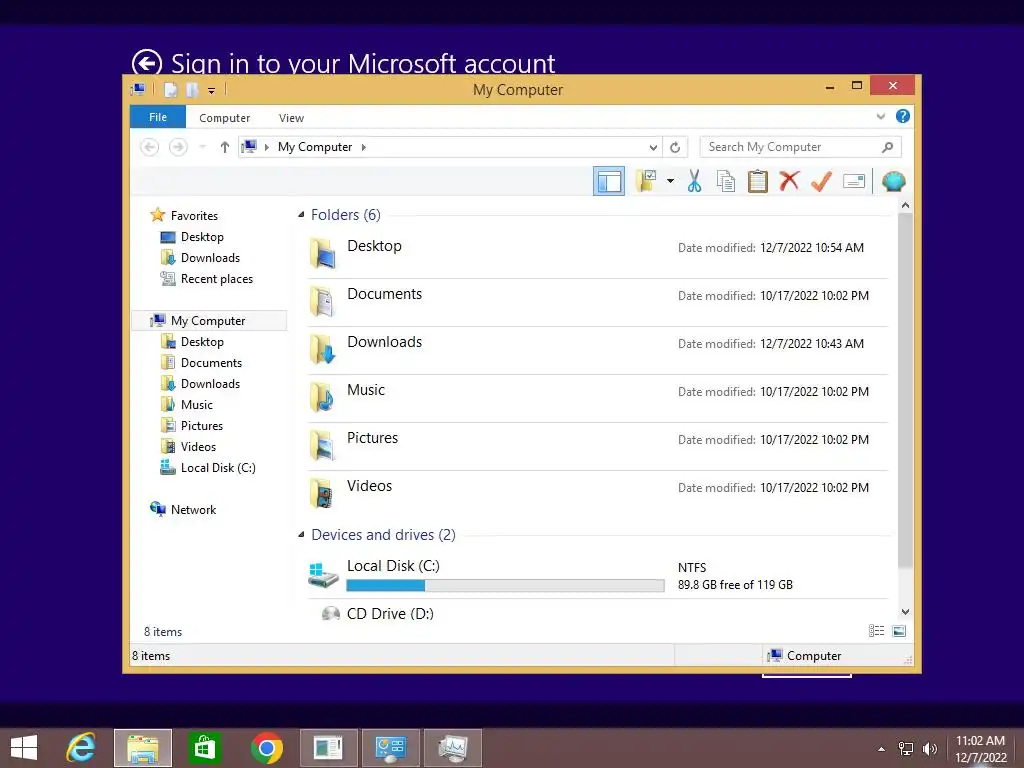The image size is (1024, 768).
Task: Click the blue Help question mark icon
Action: click(x=903, y=116)
